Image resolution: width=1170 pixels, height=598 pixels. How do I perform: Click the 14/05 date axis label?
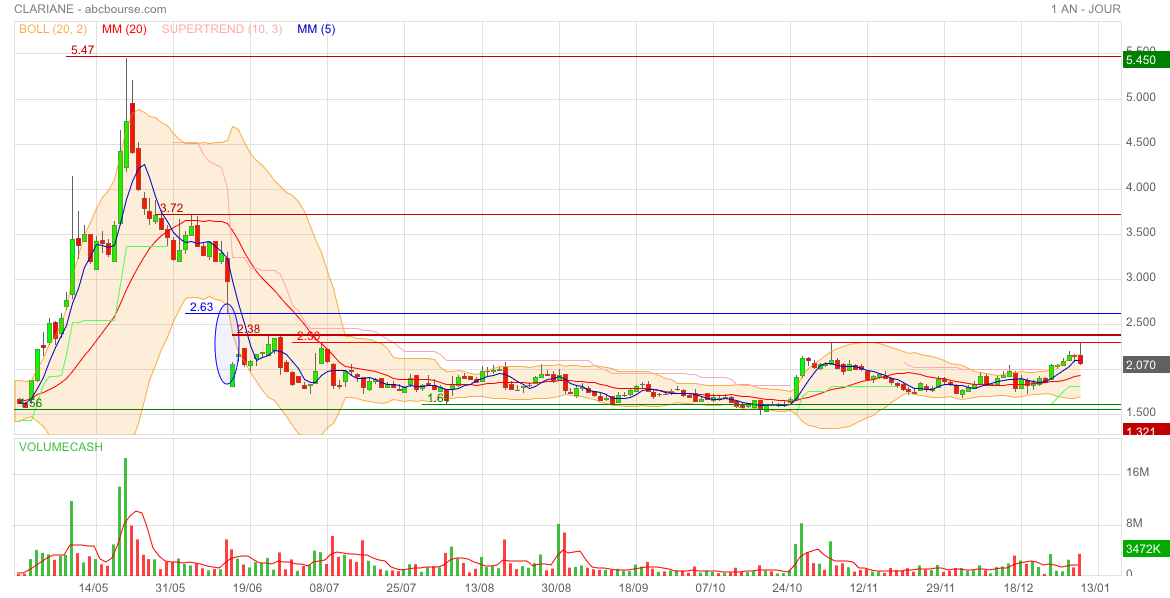tap(94, 588)
